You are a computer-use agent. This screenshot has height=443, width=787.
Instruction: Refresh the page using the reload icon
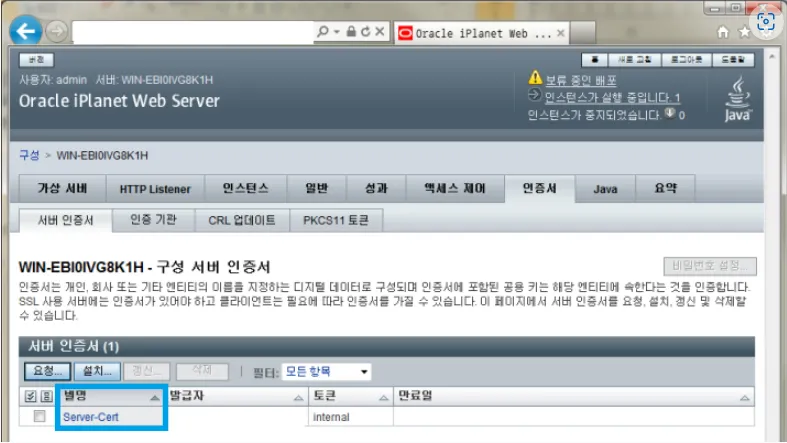pyautogui.click(x=365, y=32)
